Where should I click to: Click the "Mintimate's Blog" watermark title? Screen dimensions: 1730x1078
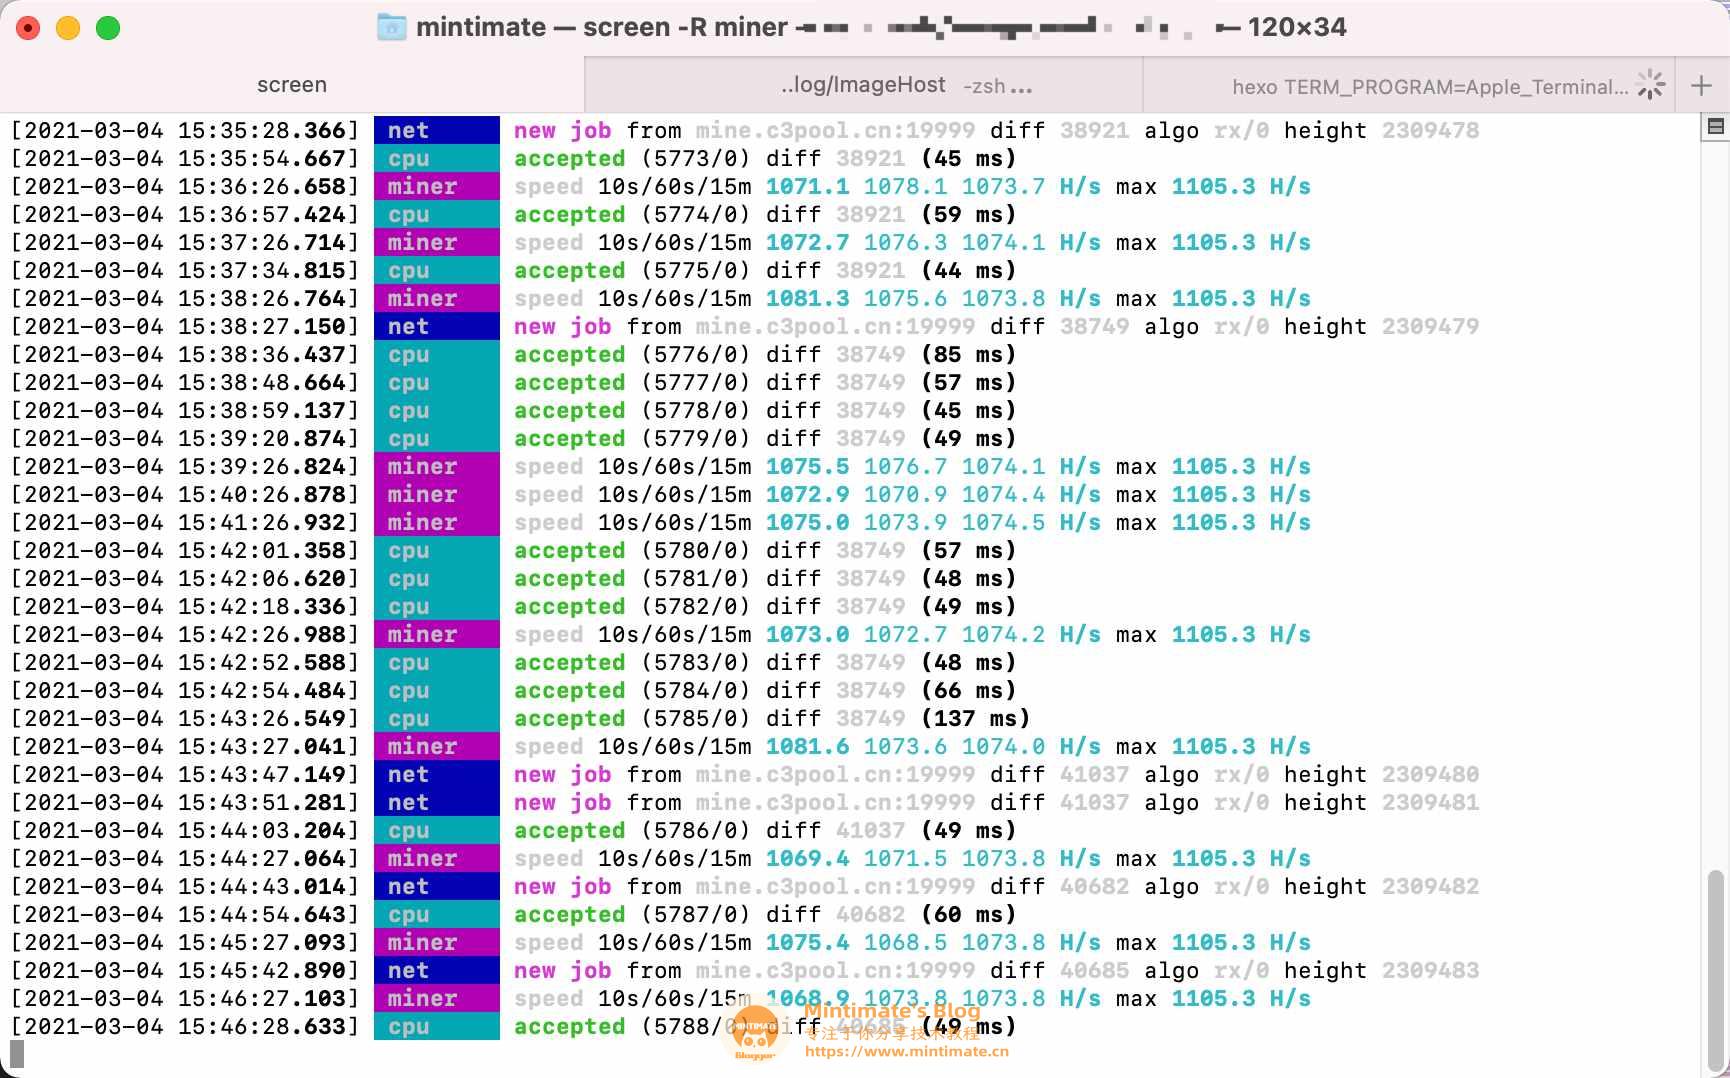[891, 1011]
